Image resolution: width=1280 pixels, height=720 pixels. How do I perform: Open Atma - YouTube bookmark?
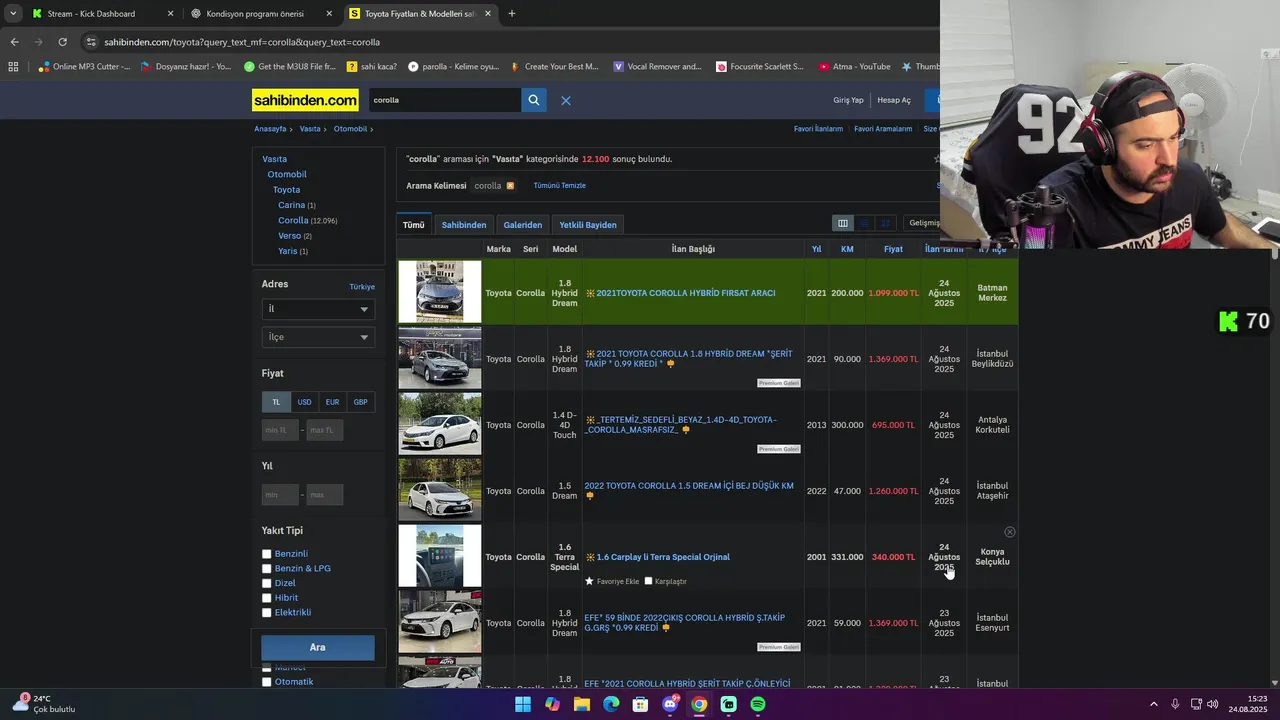click(854, 67)
